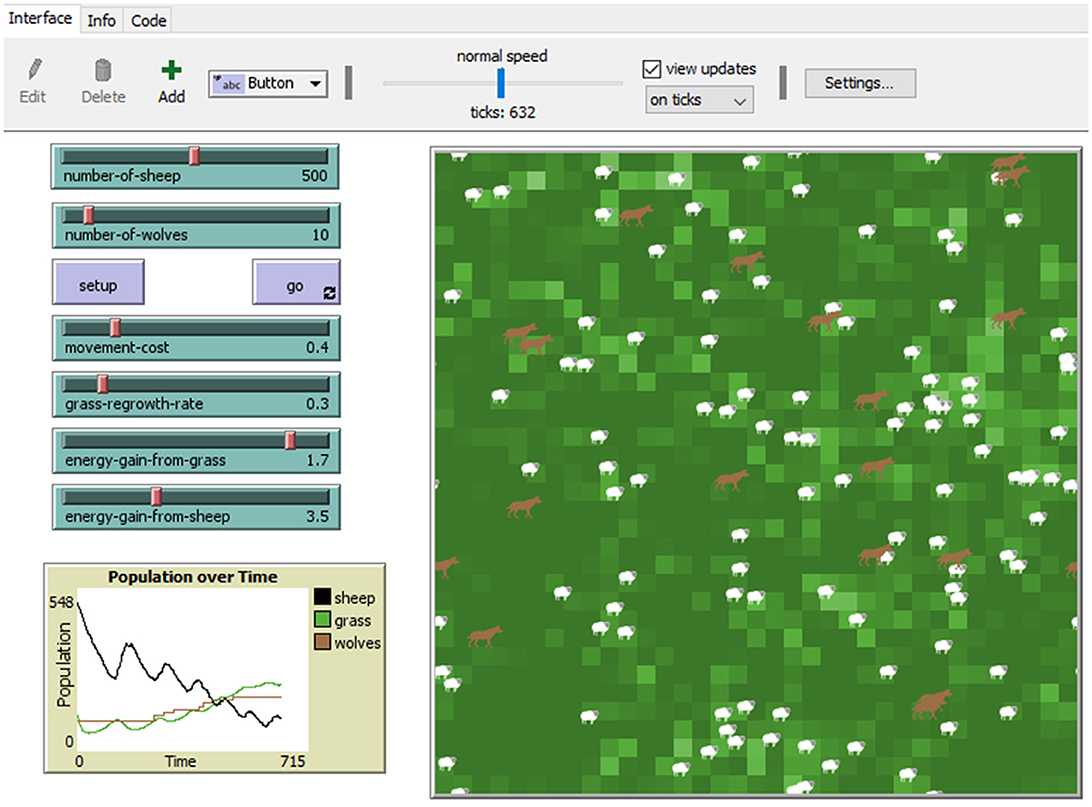Image resolution: width=1092 pixels, height=807 pixels.
Task: Click the Edit pencil icon
Action: pyautogui.click(x=33, y=71)
